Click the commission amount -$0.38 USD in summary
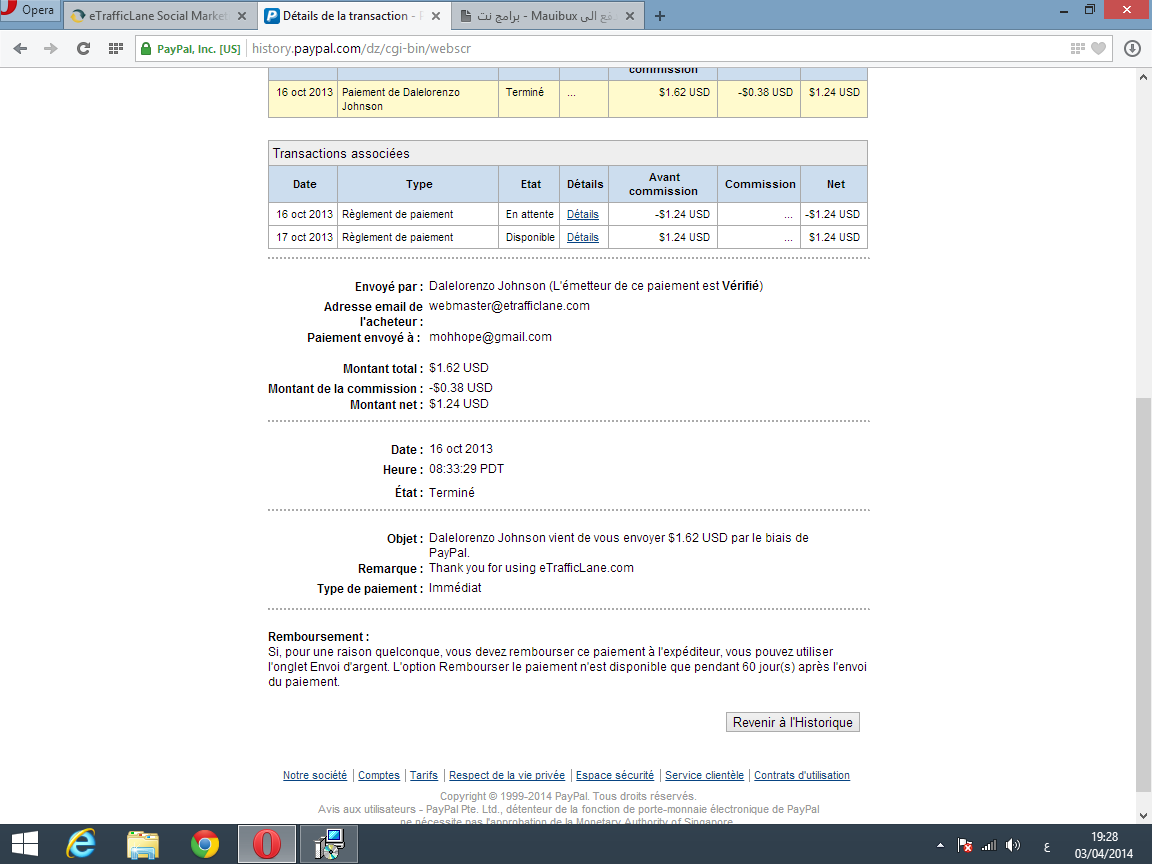The width and height of the screenshot is (1152, 864). coord(461,388)
